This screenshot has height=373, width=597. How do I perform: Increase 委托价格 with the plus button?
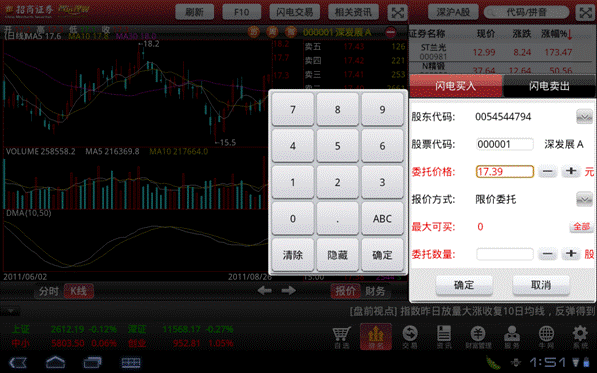click(571, 171)
